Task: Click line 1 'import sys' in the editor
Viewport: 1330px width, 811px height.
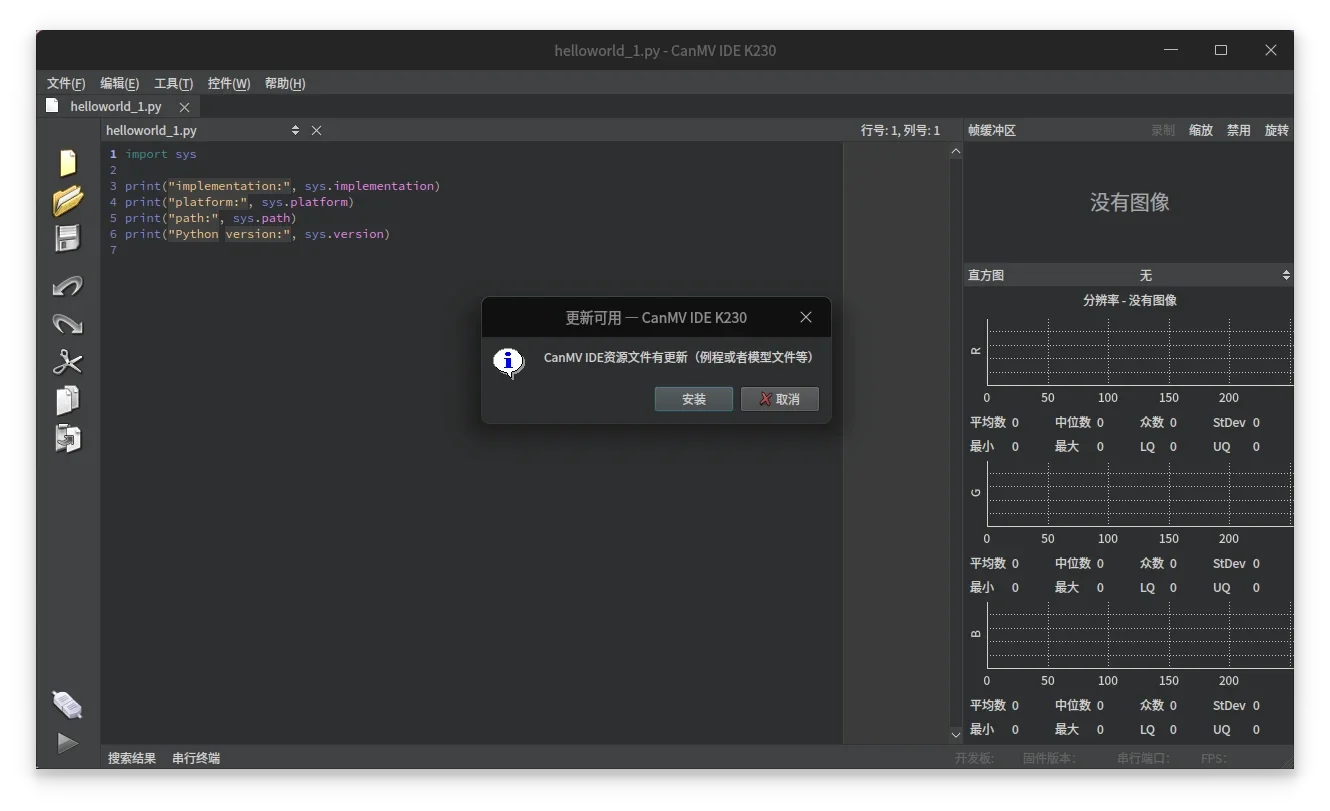Action: tap(161, 154)
